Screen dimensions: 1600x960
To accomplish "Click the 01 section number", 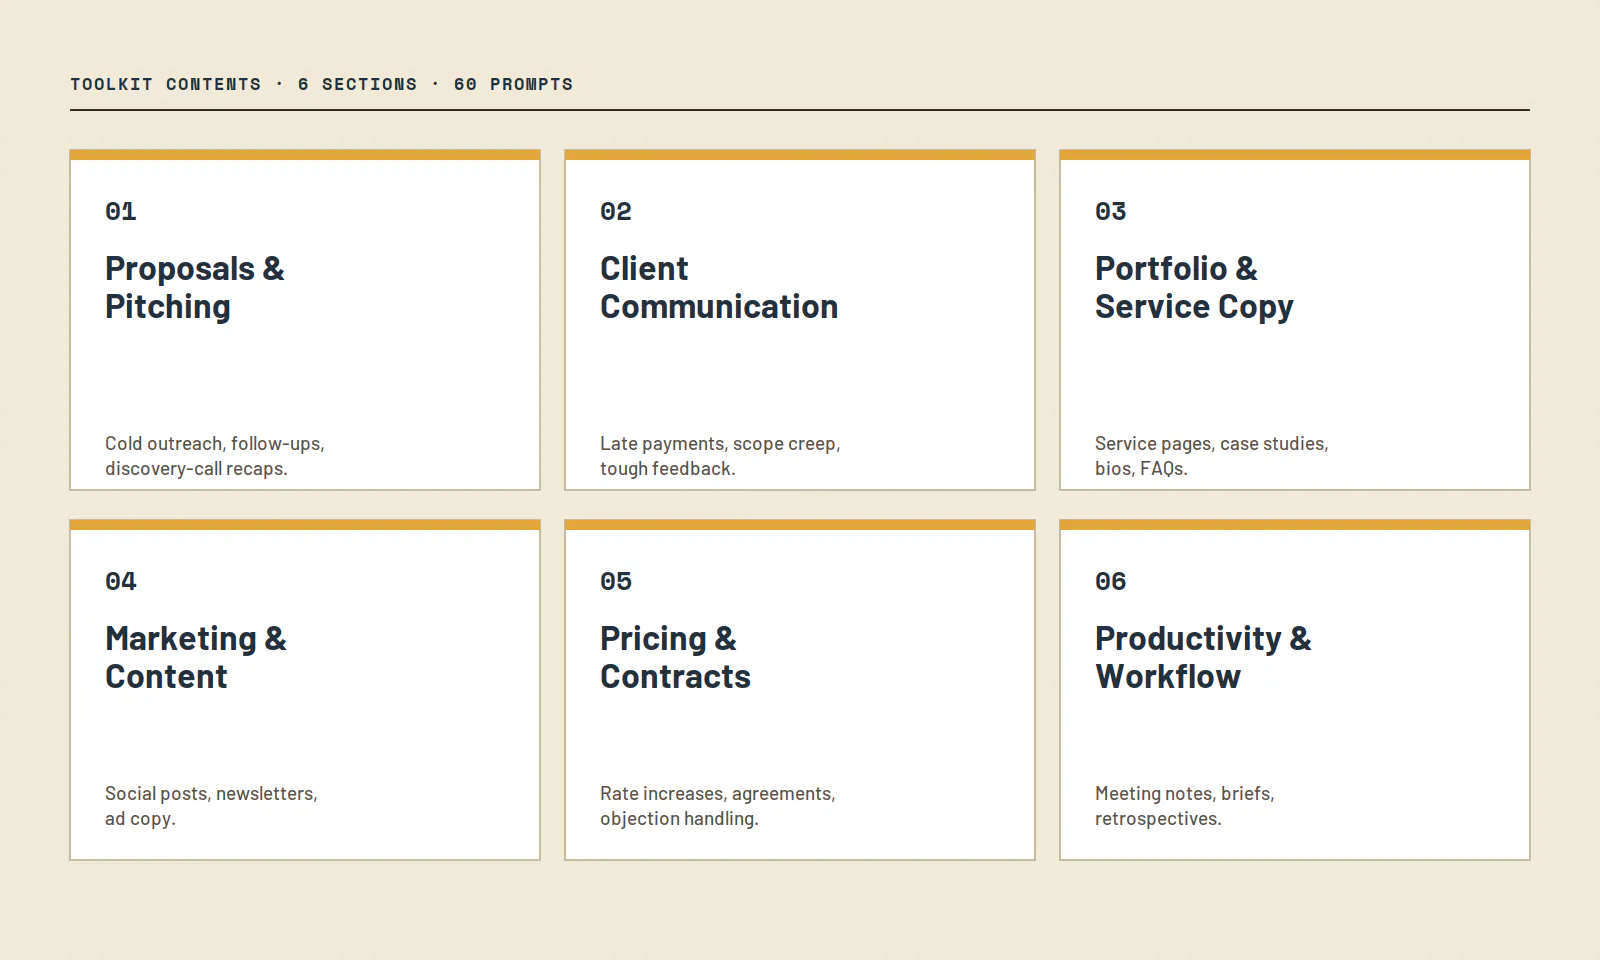I will pyautogui.click(x=121, y=212).
